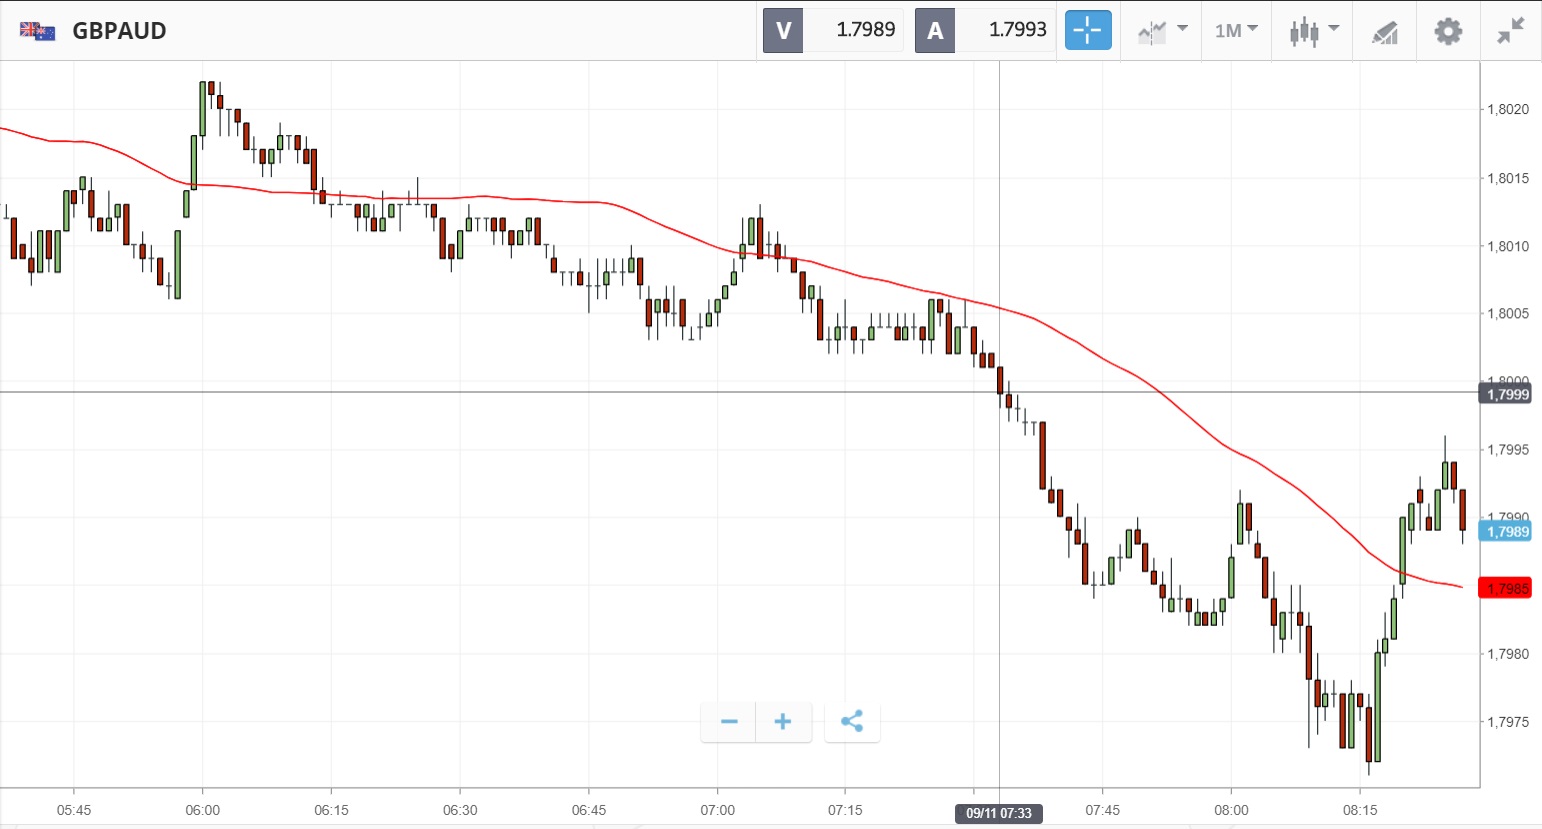Click the 06:00 time axis label

202,810
